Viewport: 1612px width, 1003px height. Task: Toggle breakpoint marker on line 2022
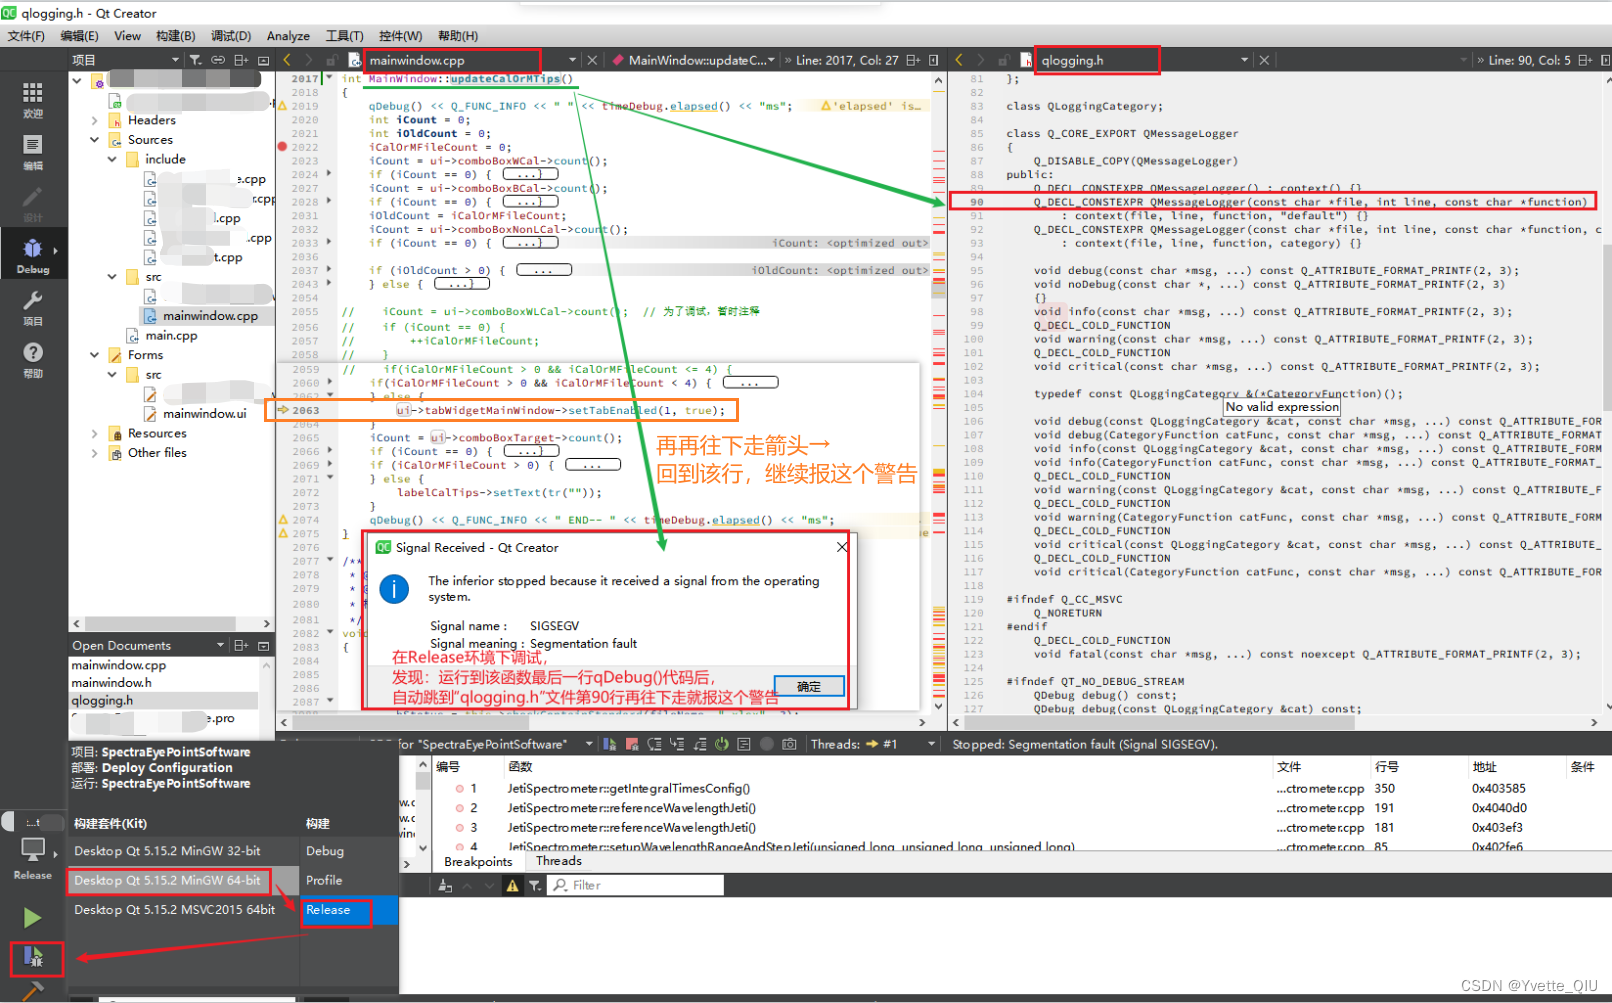tap(283, 147)
